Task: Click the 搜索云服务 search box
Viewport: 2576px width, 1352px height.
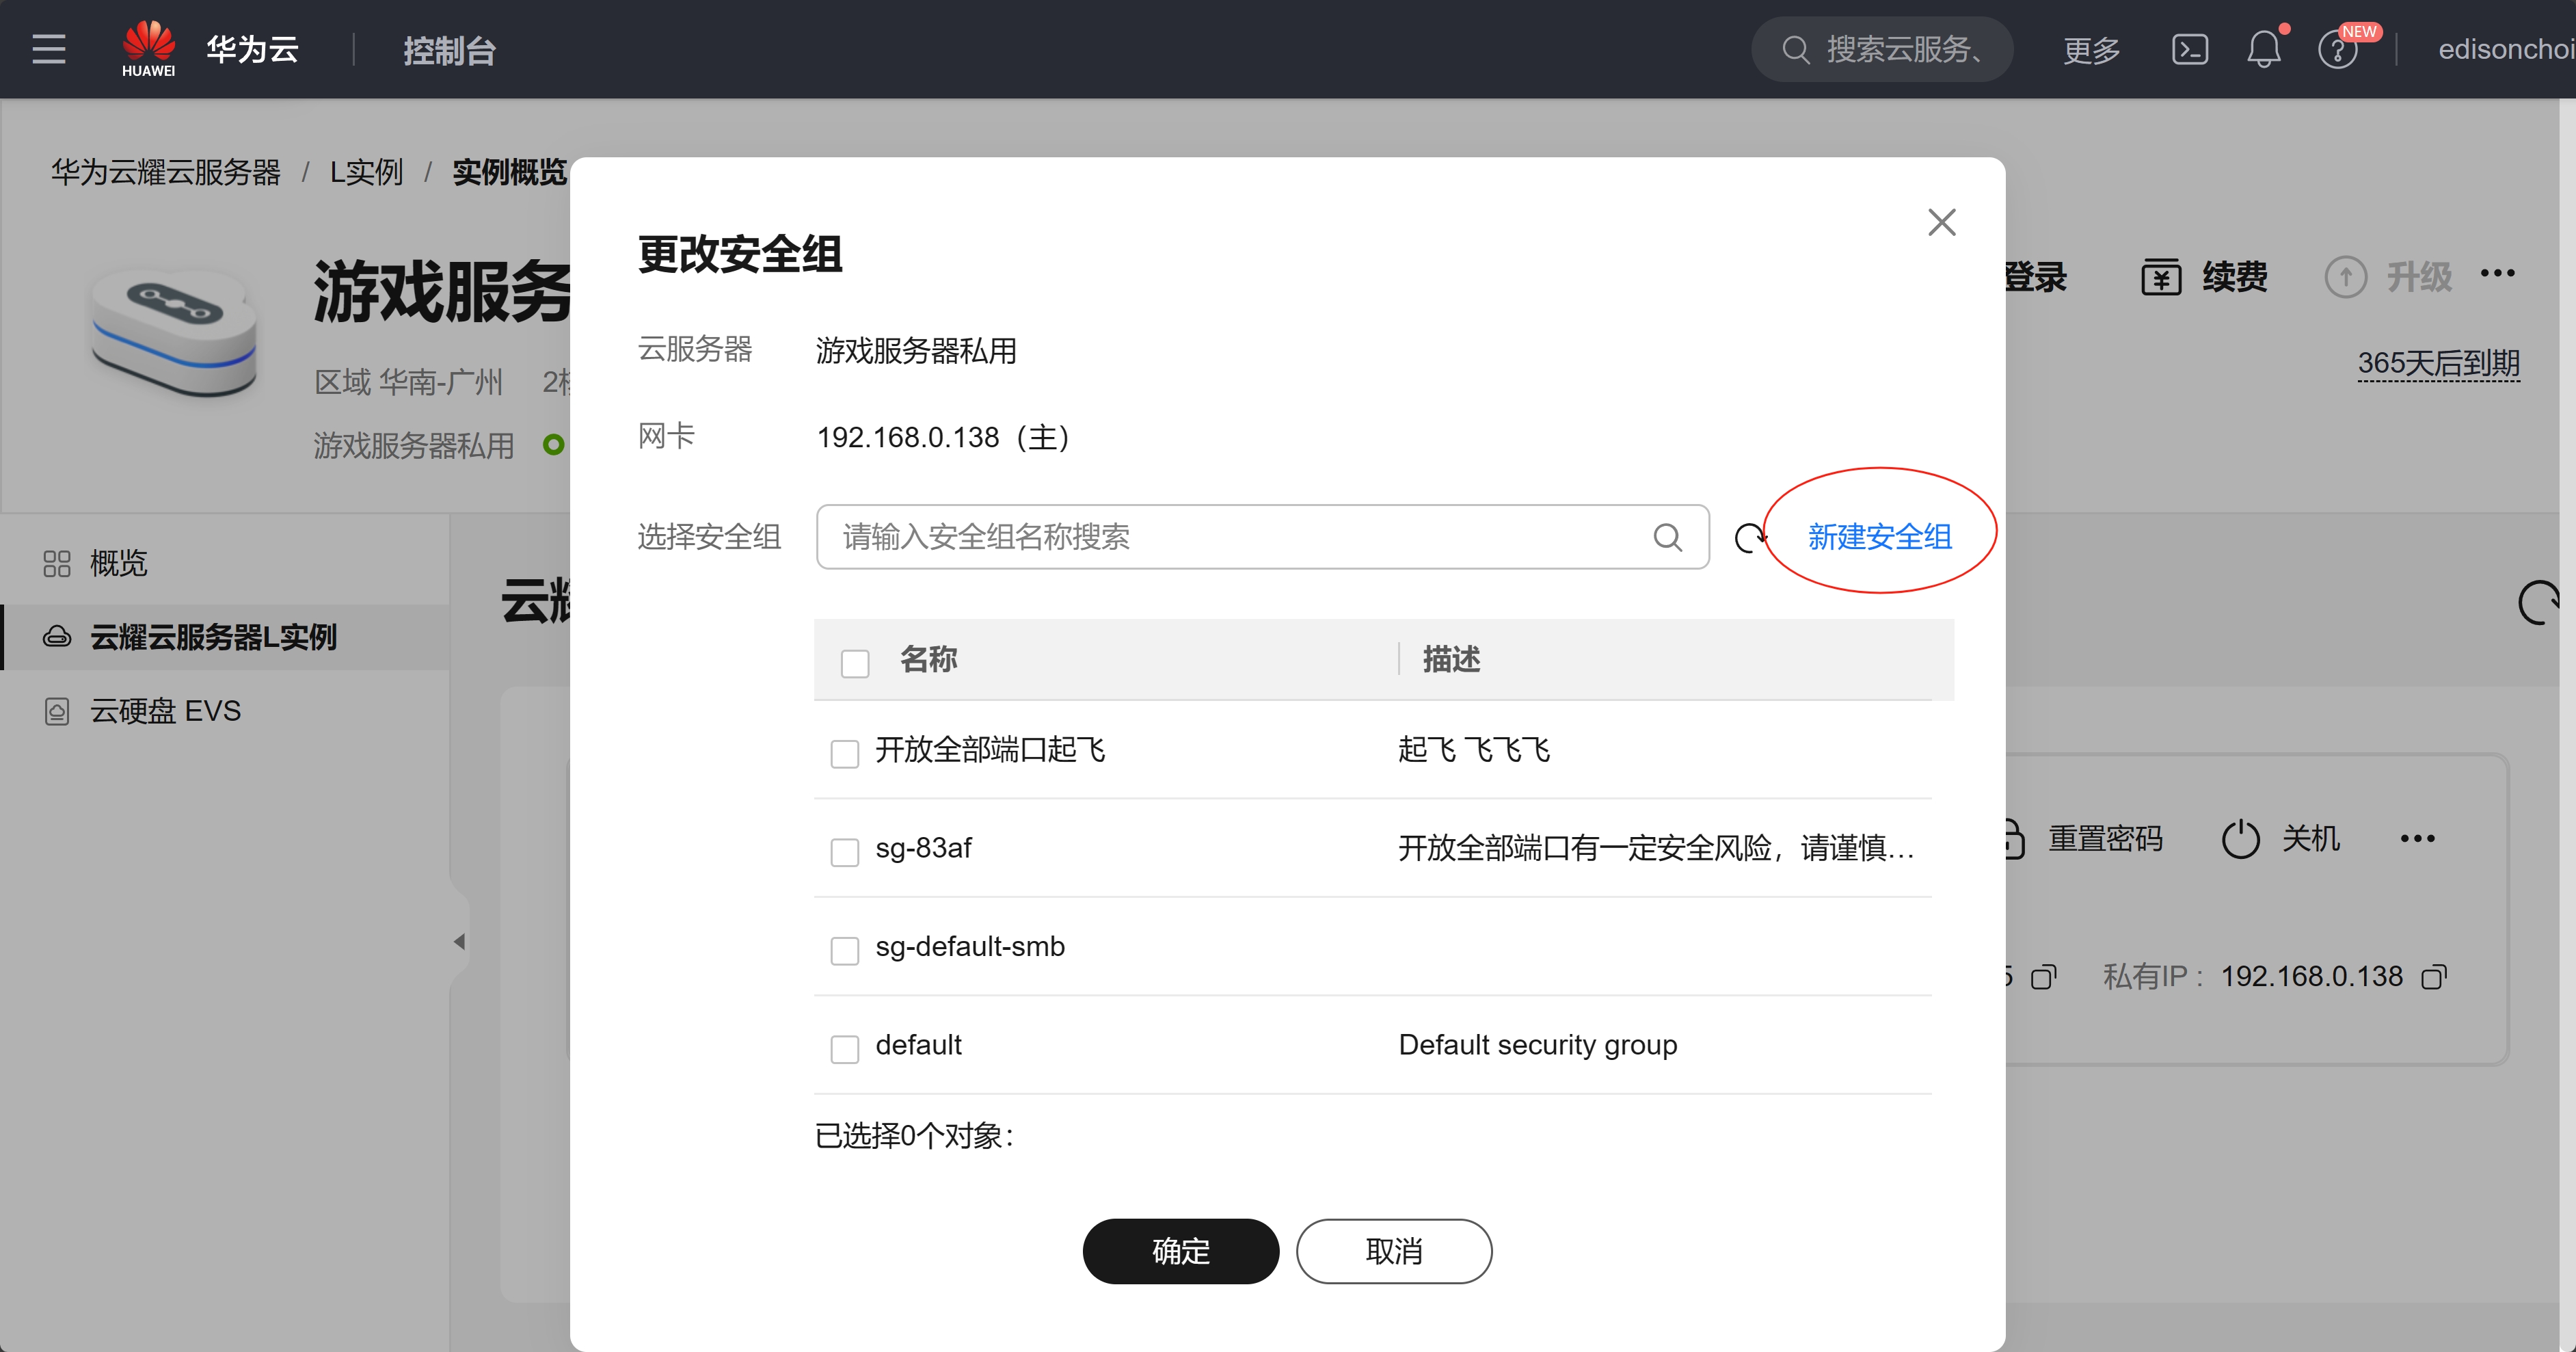Action: click(x=1882, y=49)
